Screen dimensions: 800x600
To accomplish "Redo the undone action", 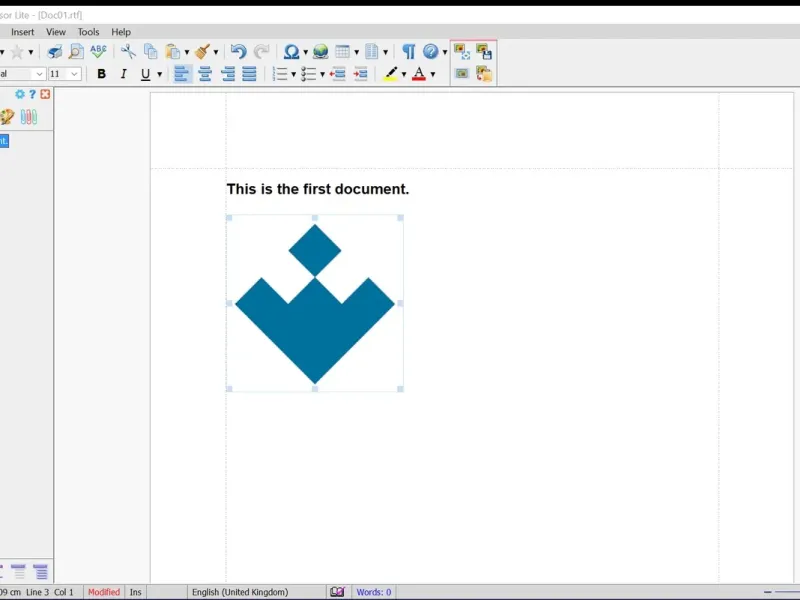I will [261, 52].
